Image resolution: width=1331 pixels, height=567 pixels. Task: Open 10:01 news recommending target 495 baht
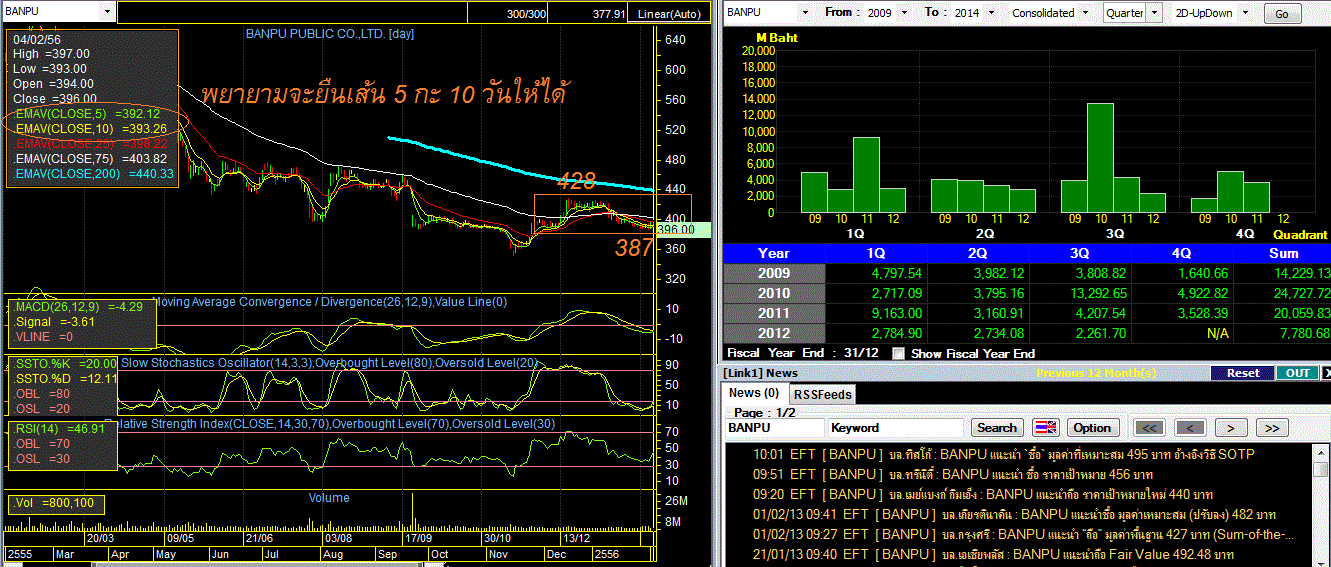click(x=1003, y=454)
